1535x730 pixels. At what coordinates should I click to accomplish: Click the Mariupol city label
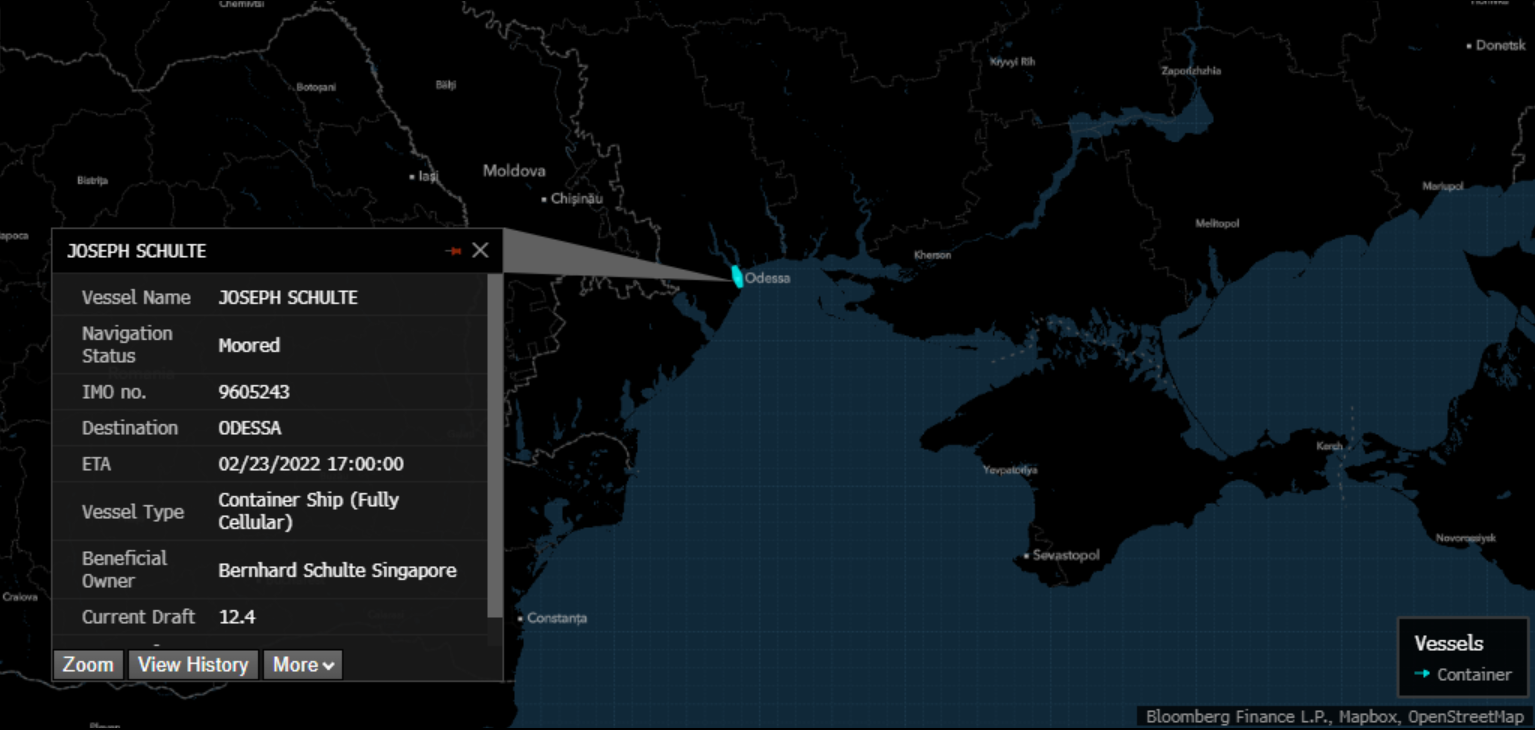(x=1443, y=186)
